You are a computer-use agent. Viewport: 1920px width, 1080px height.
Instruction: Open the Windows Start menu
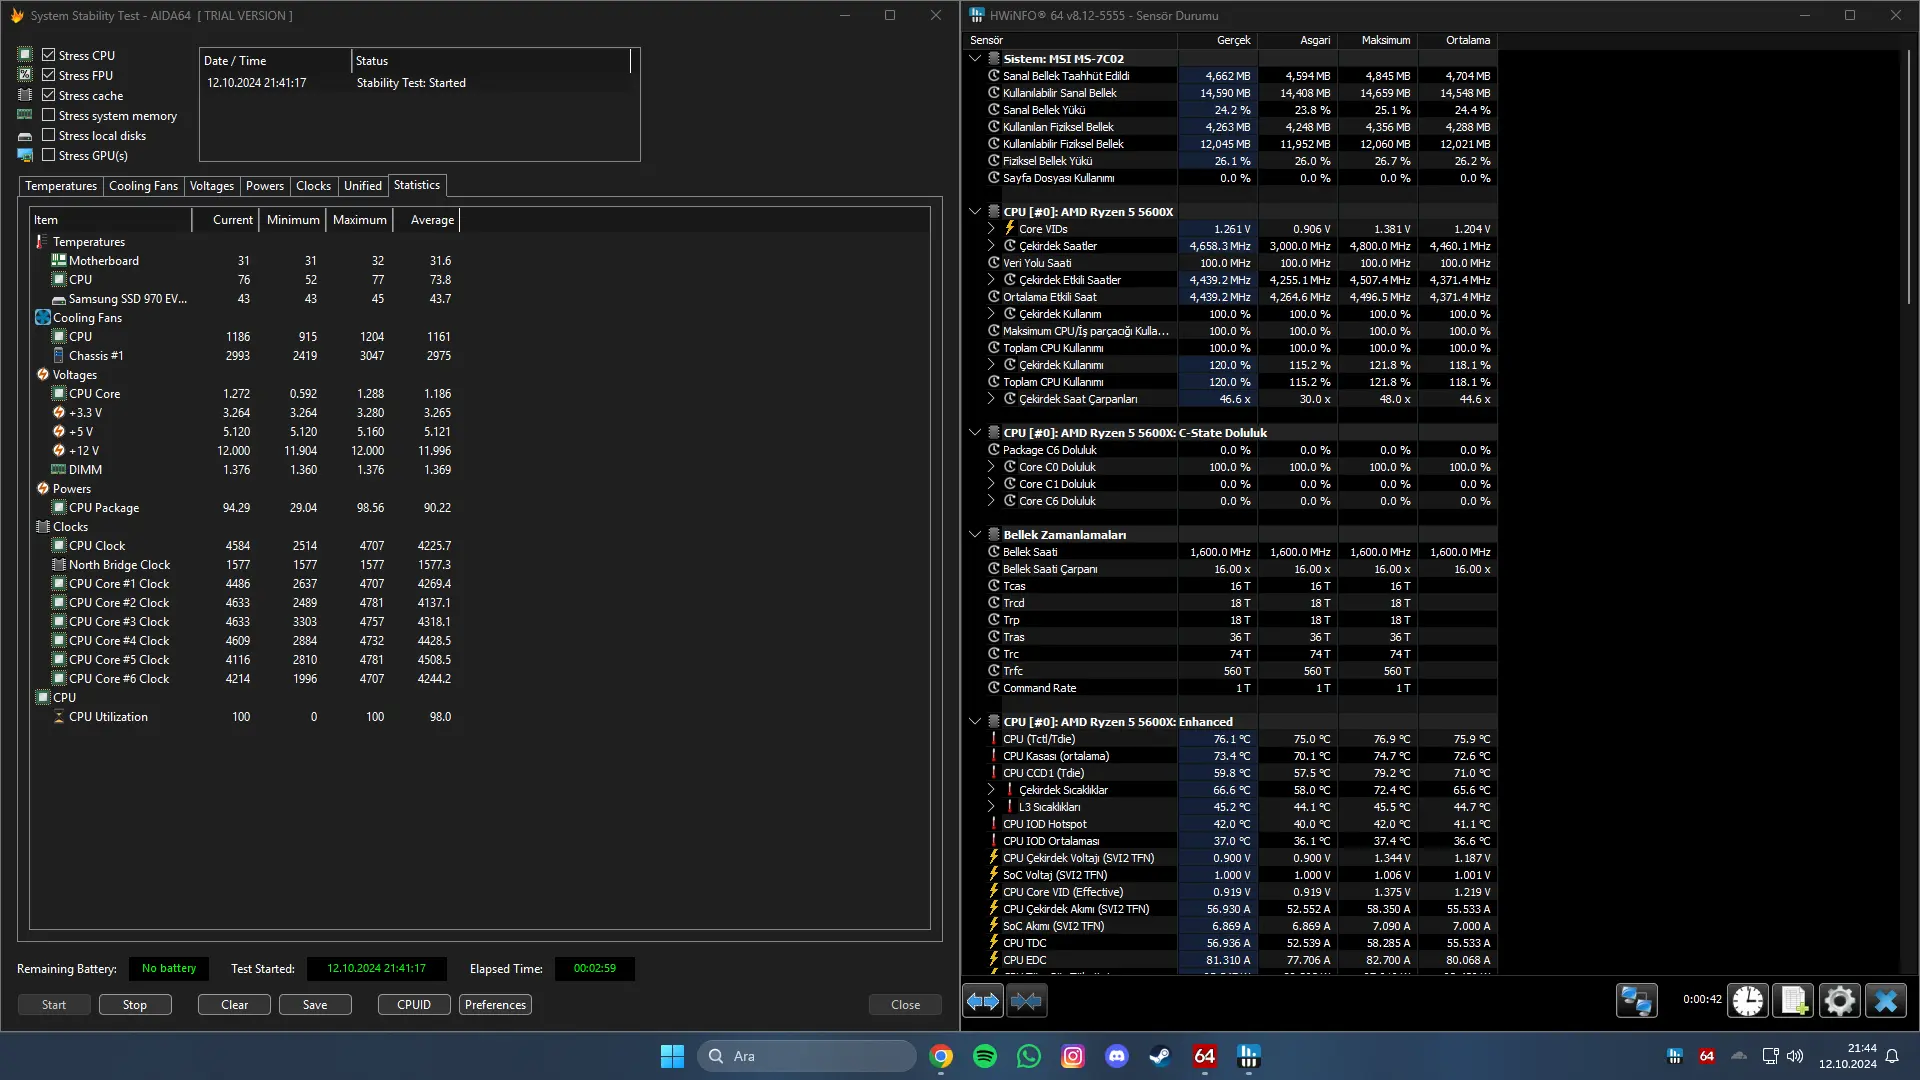(x=673, y=1056)
